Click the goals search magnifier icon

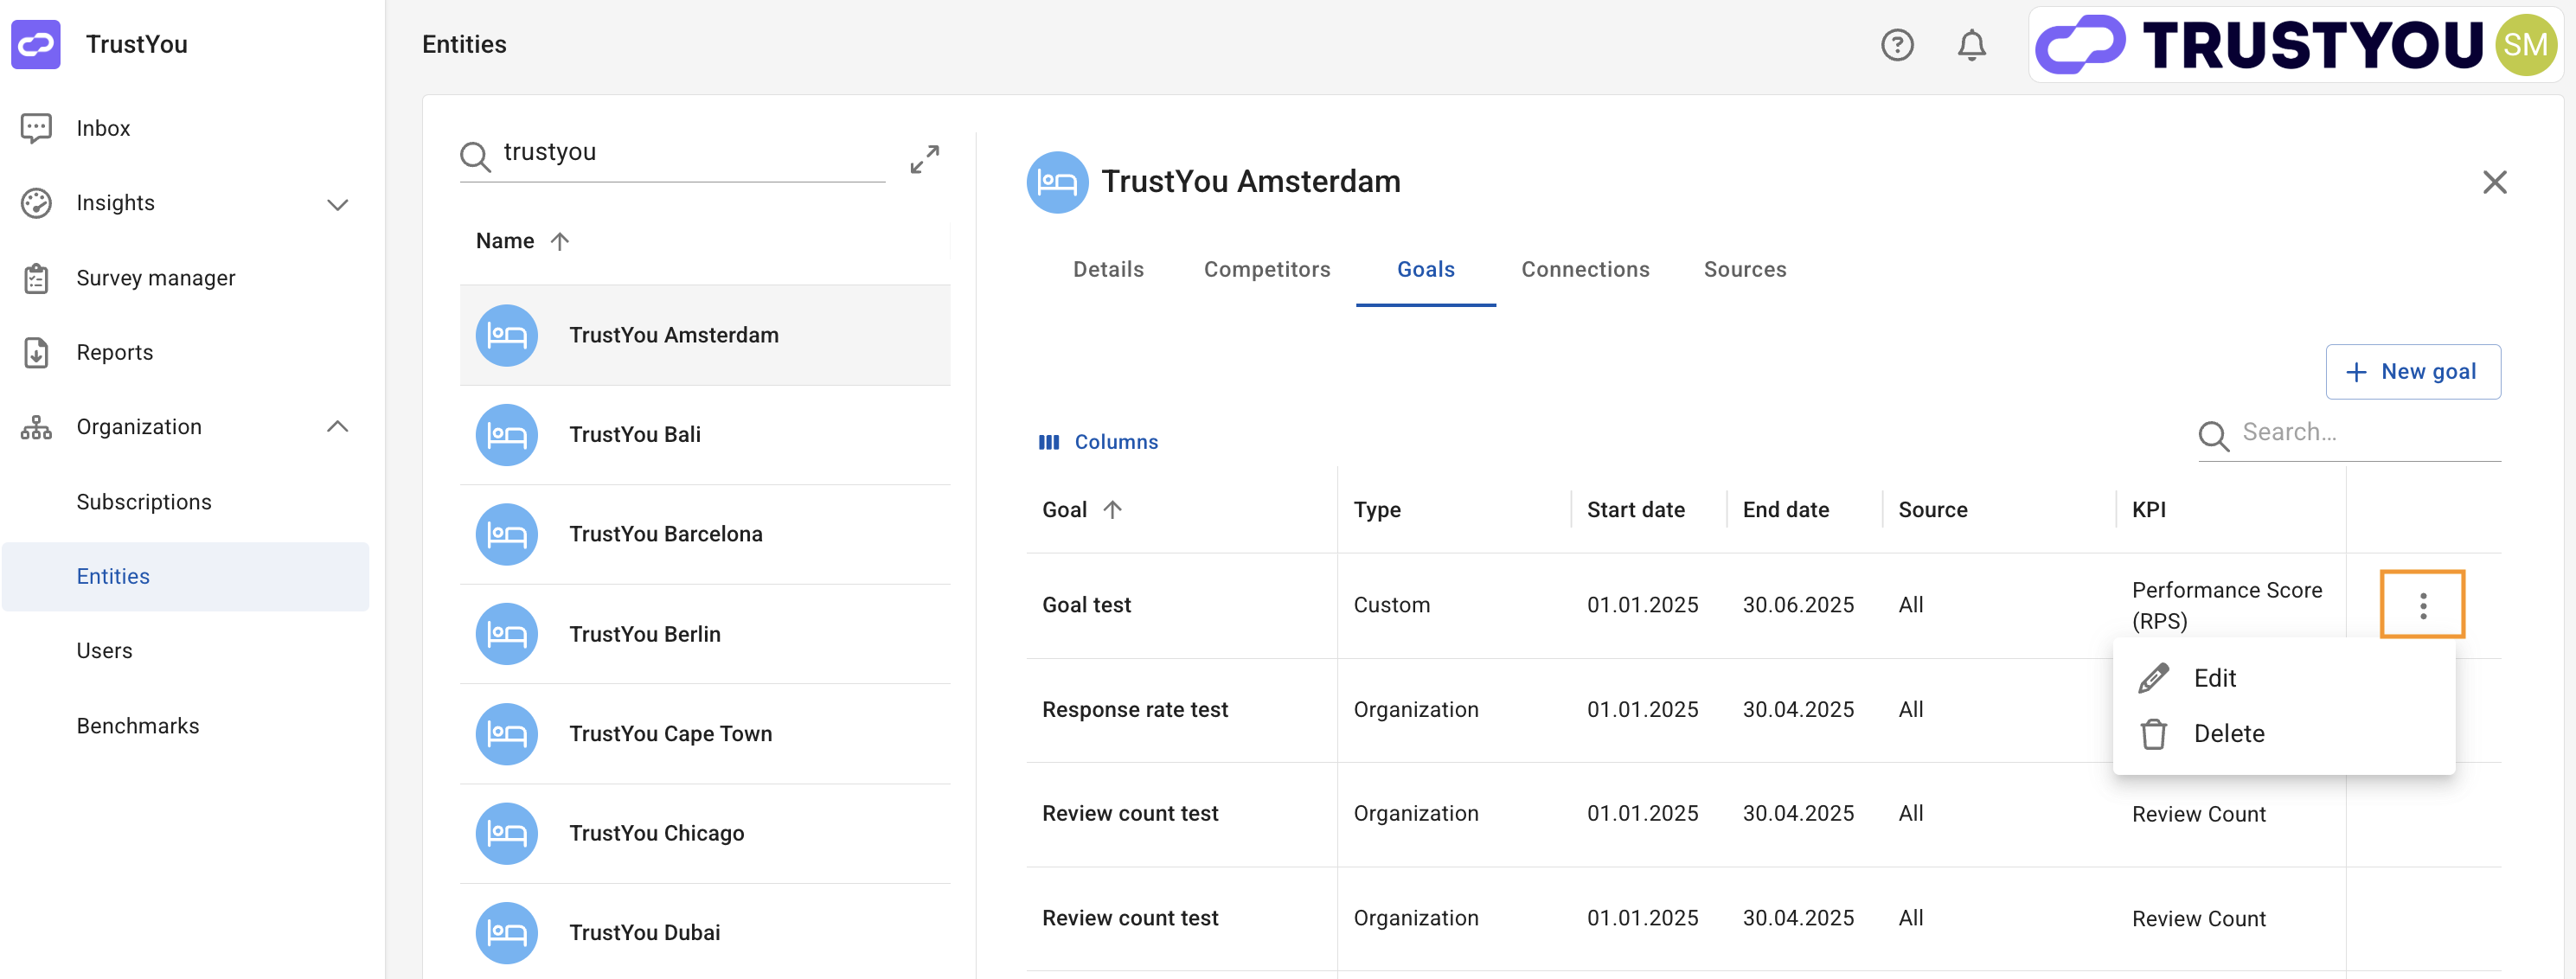tap(2213, 436)
